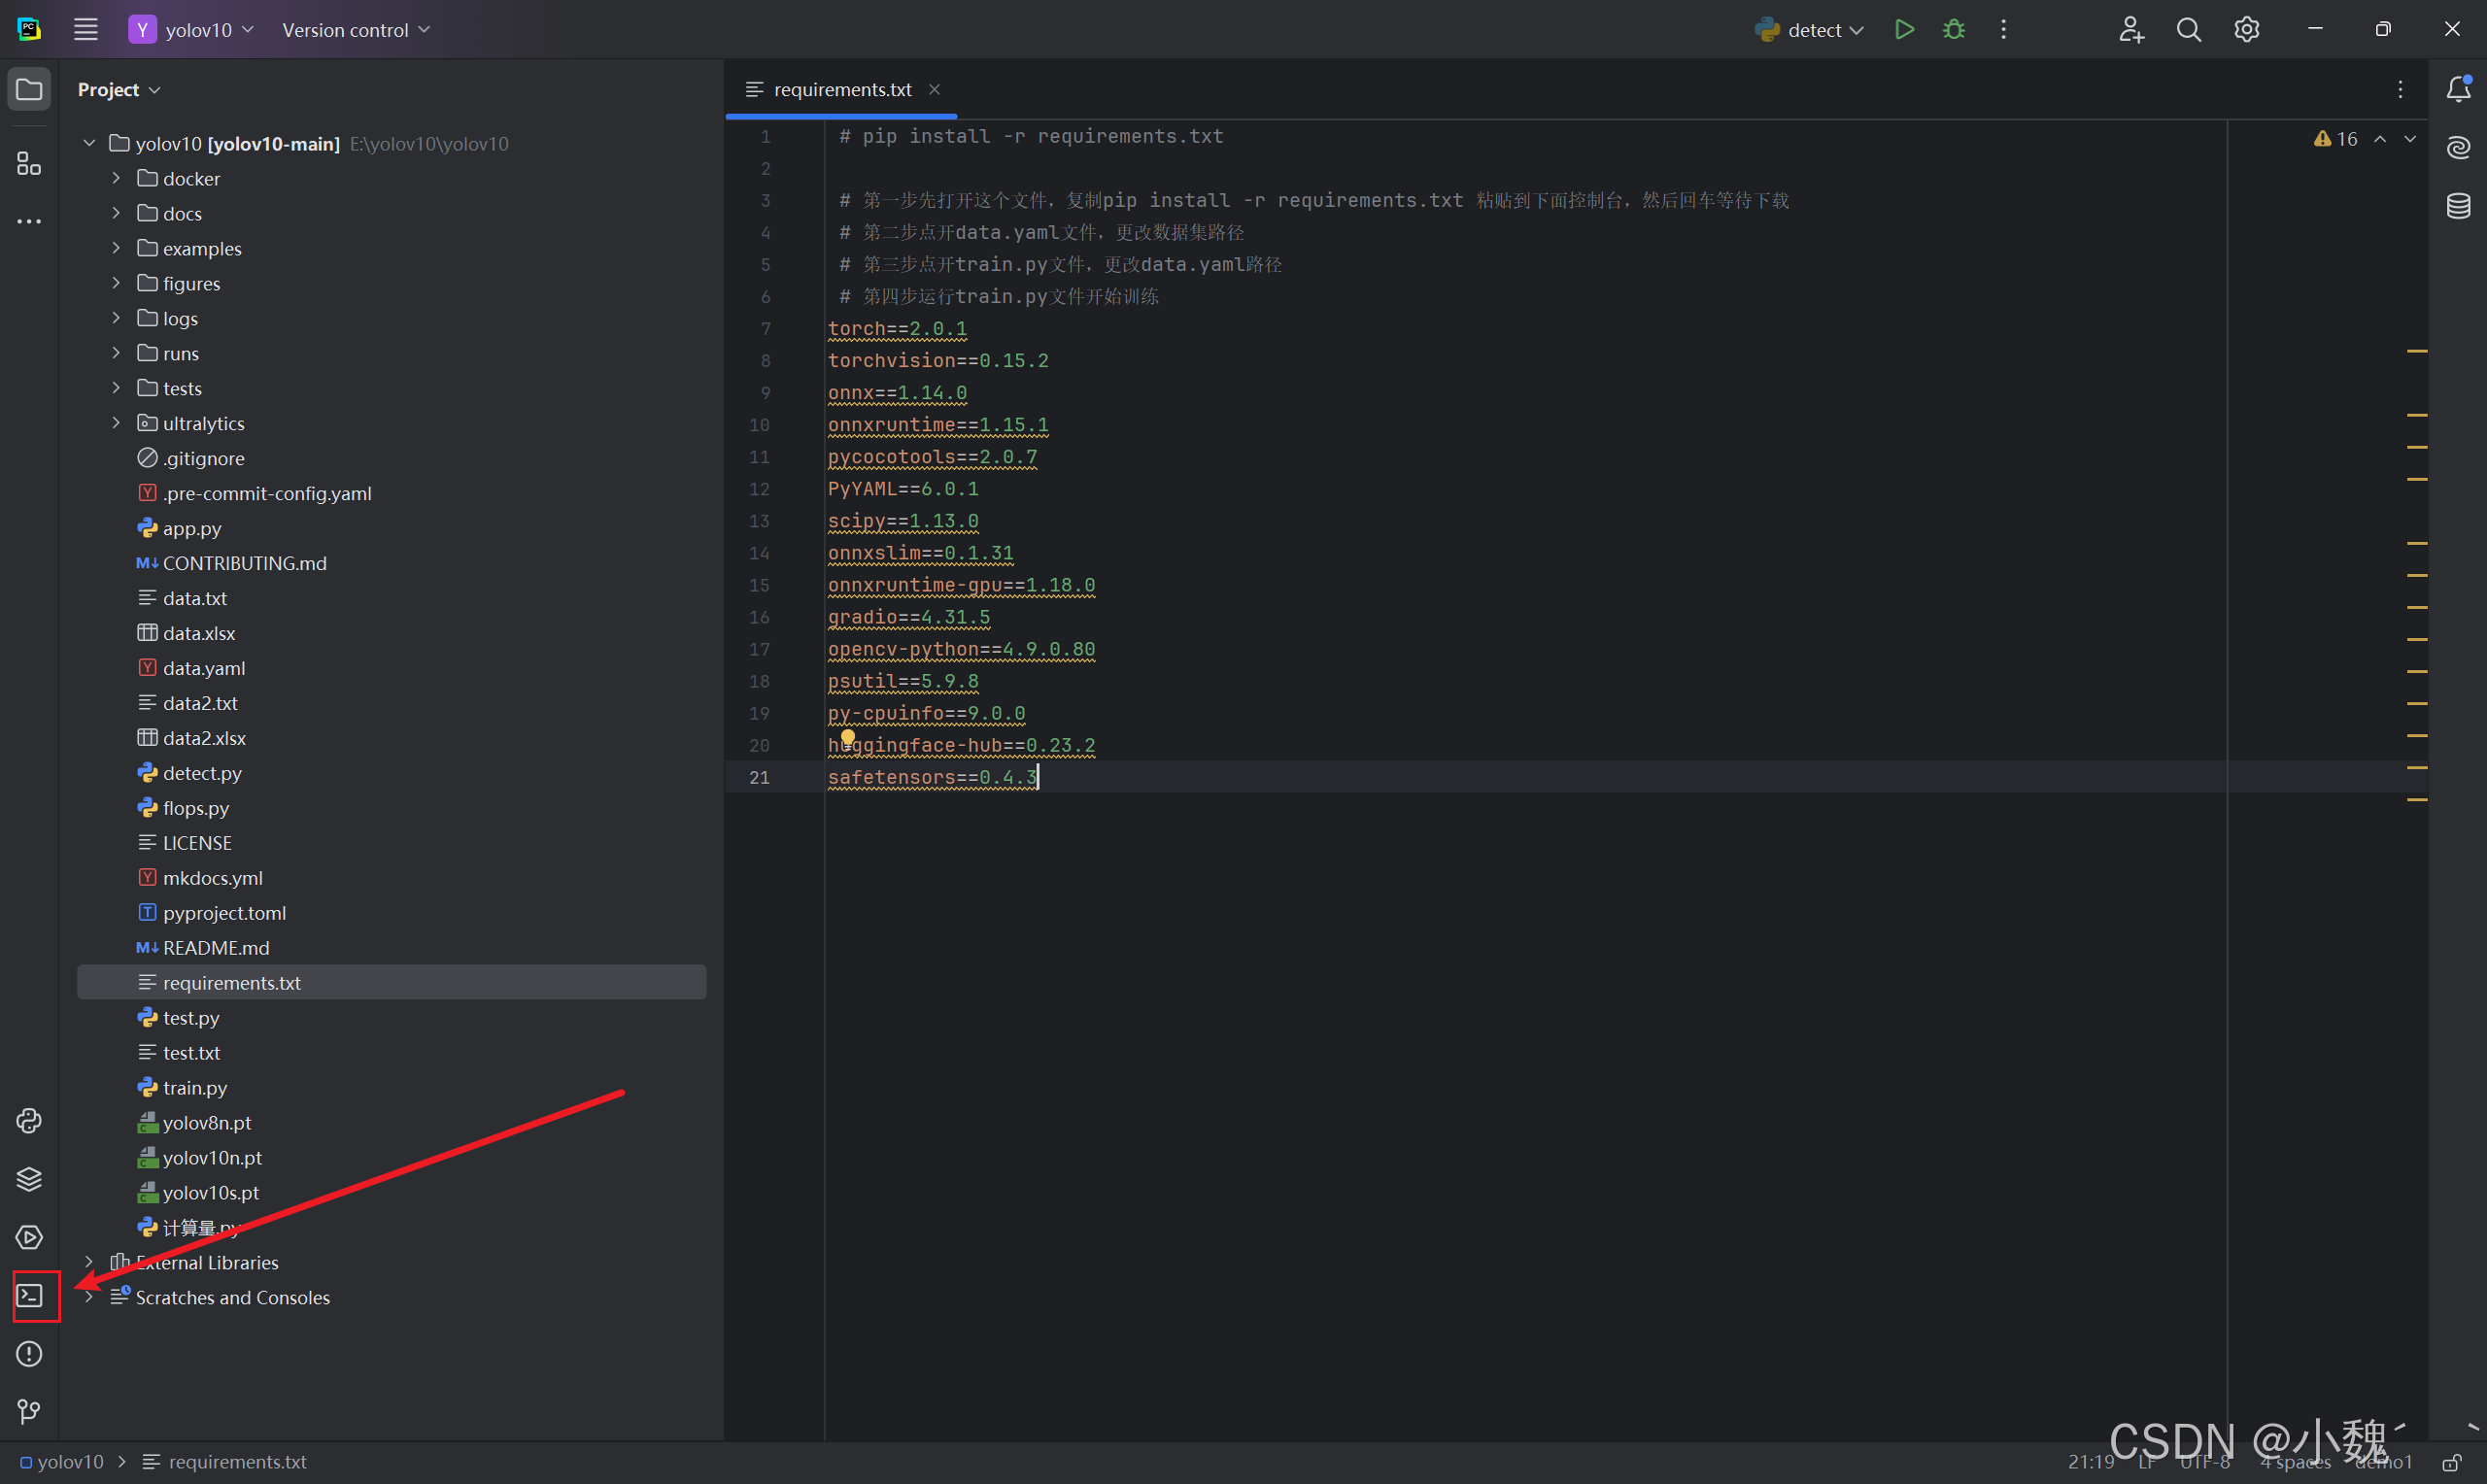Expand the External Libraries node
Screen dimensions: 2487x1484
(x=89, y=1262)
